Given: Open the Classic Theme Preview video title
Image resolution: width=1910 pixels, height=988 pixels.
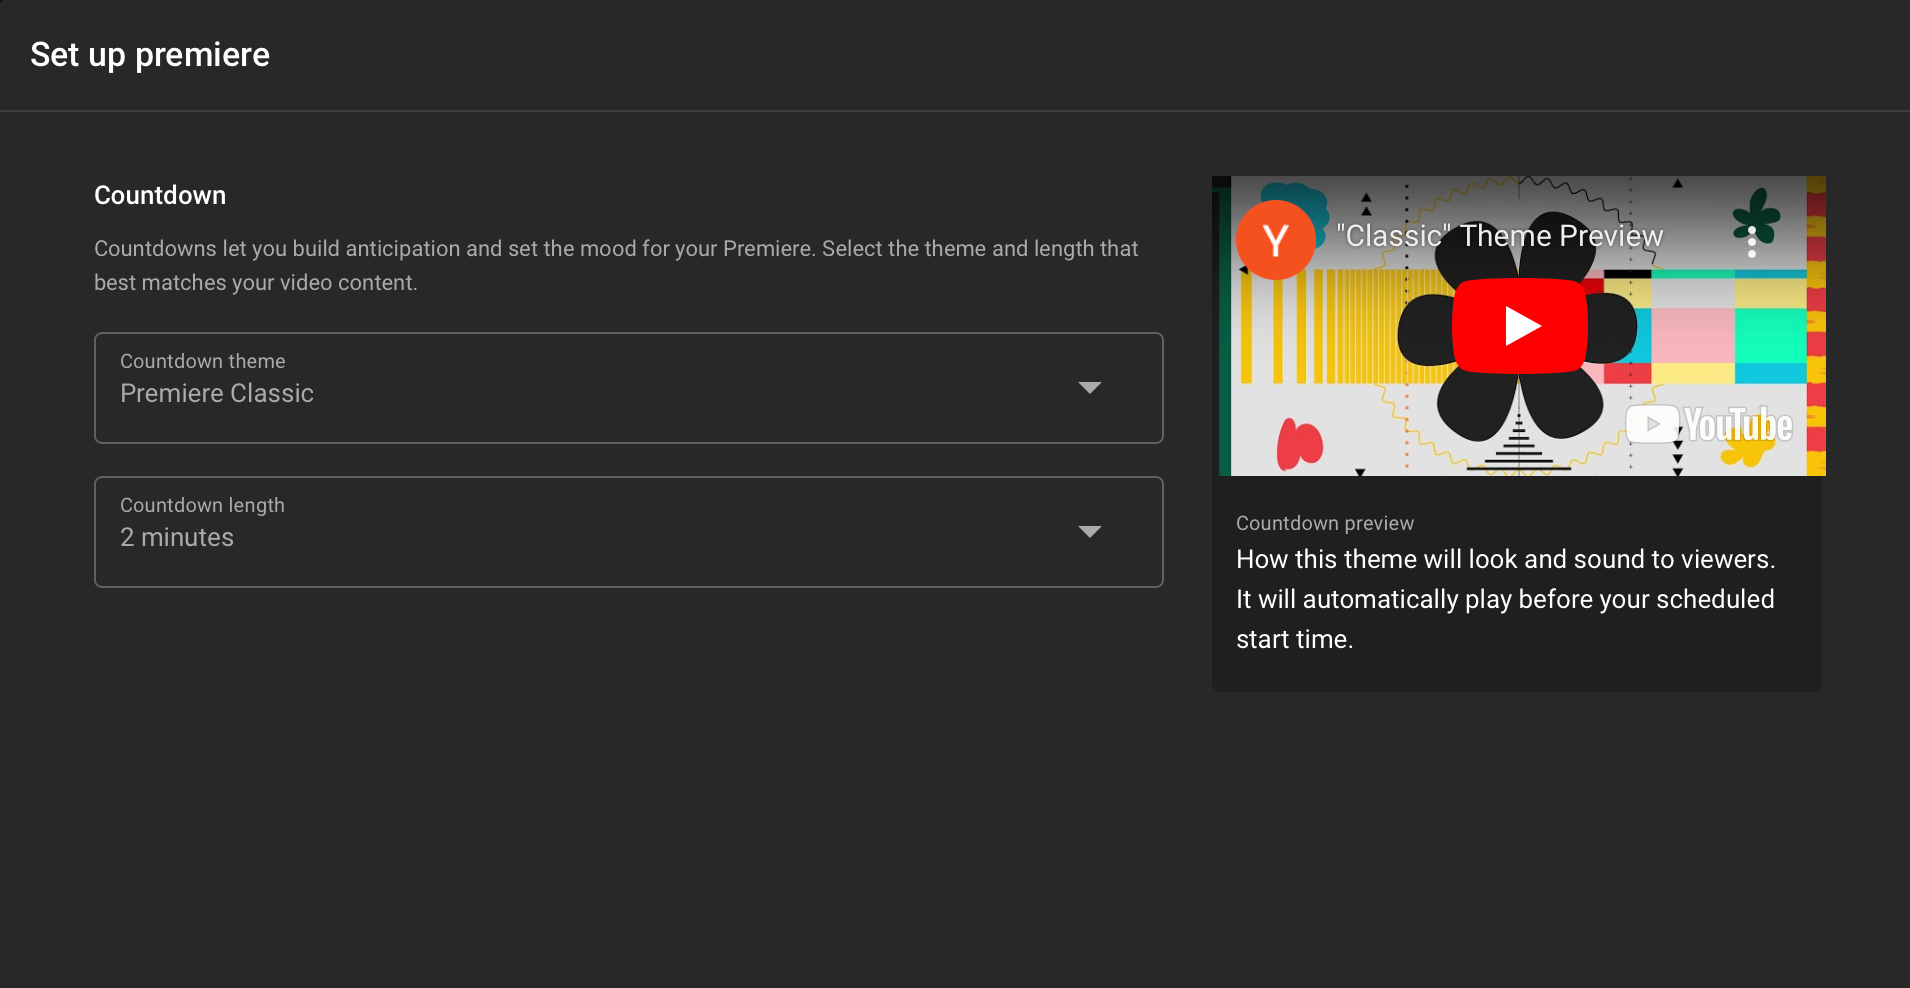Looking at the screenshot, I should [1498, 235].
